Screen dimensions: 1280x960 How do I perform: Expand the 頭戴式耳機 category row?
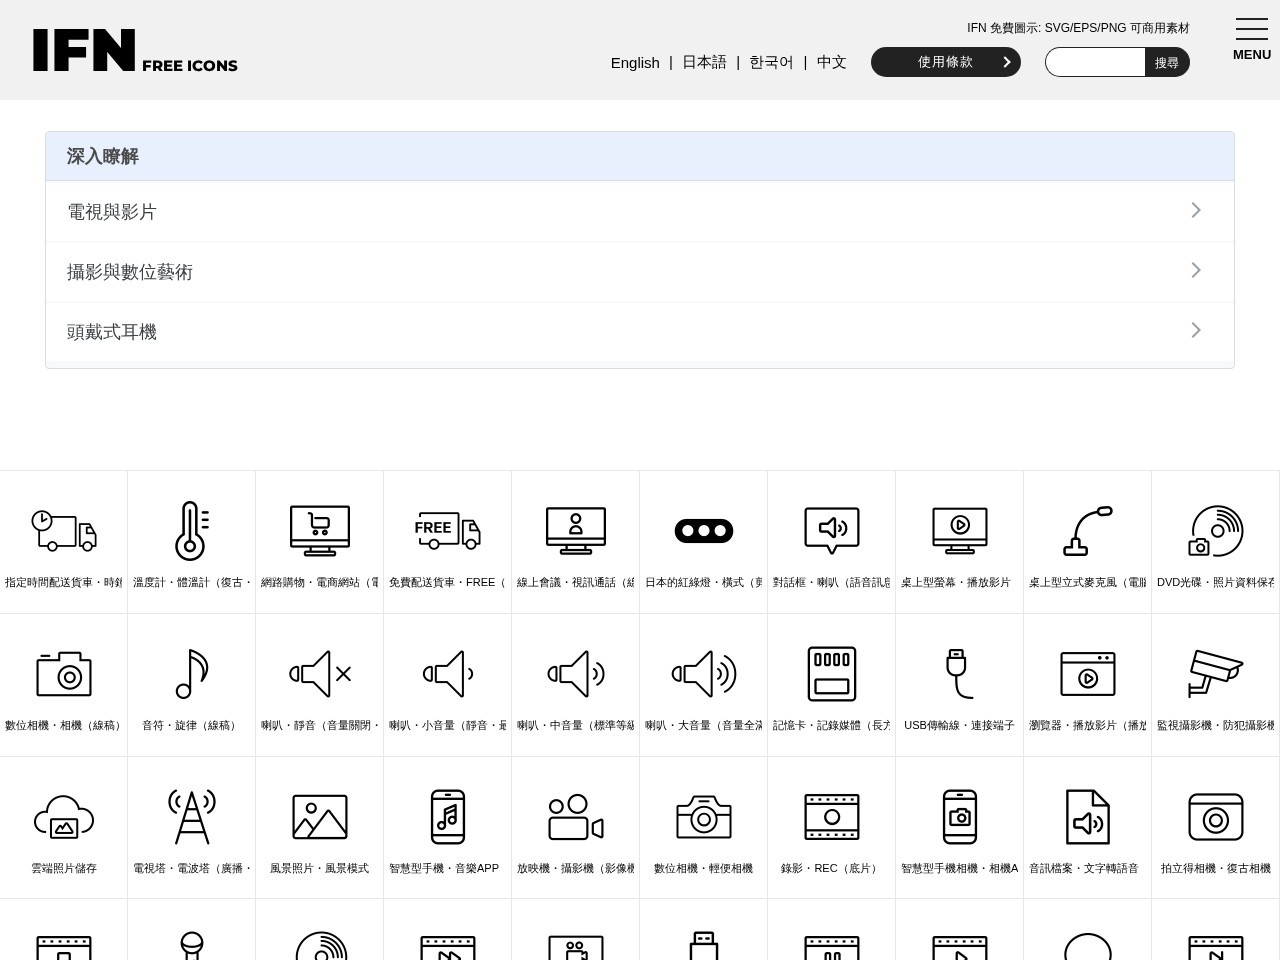(x=640, y=331)
